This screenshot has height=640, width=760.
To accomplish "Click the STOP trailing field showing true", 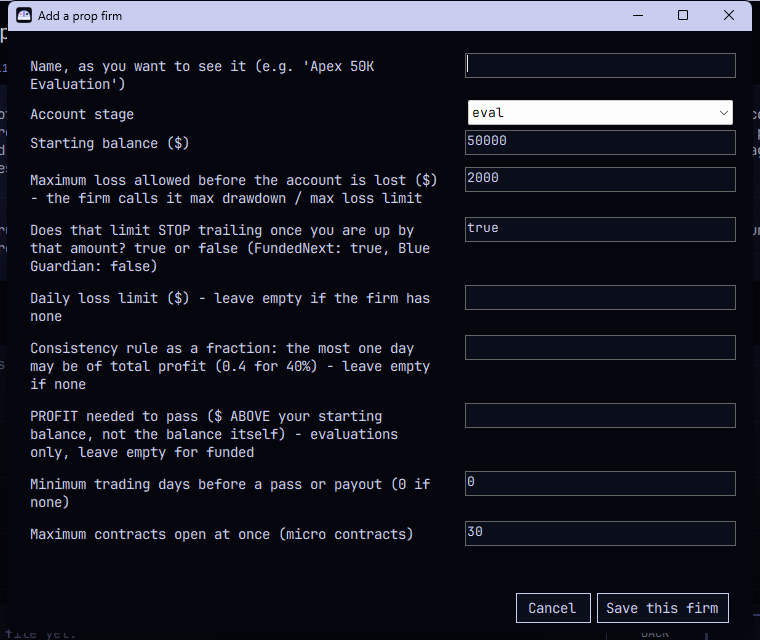I will coord(600,229).
